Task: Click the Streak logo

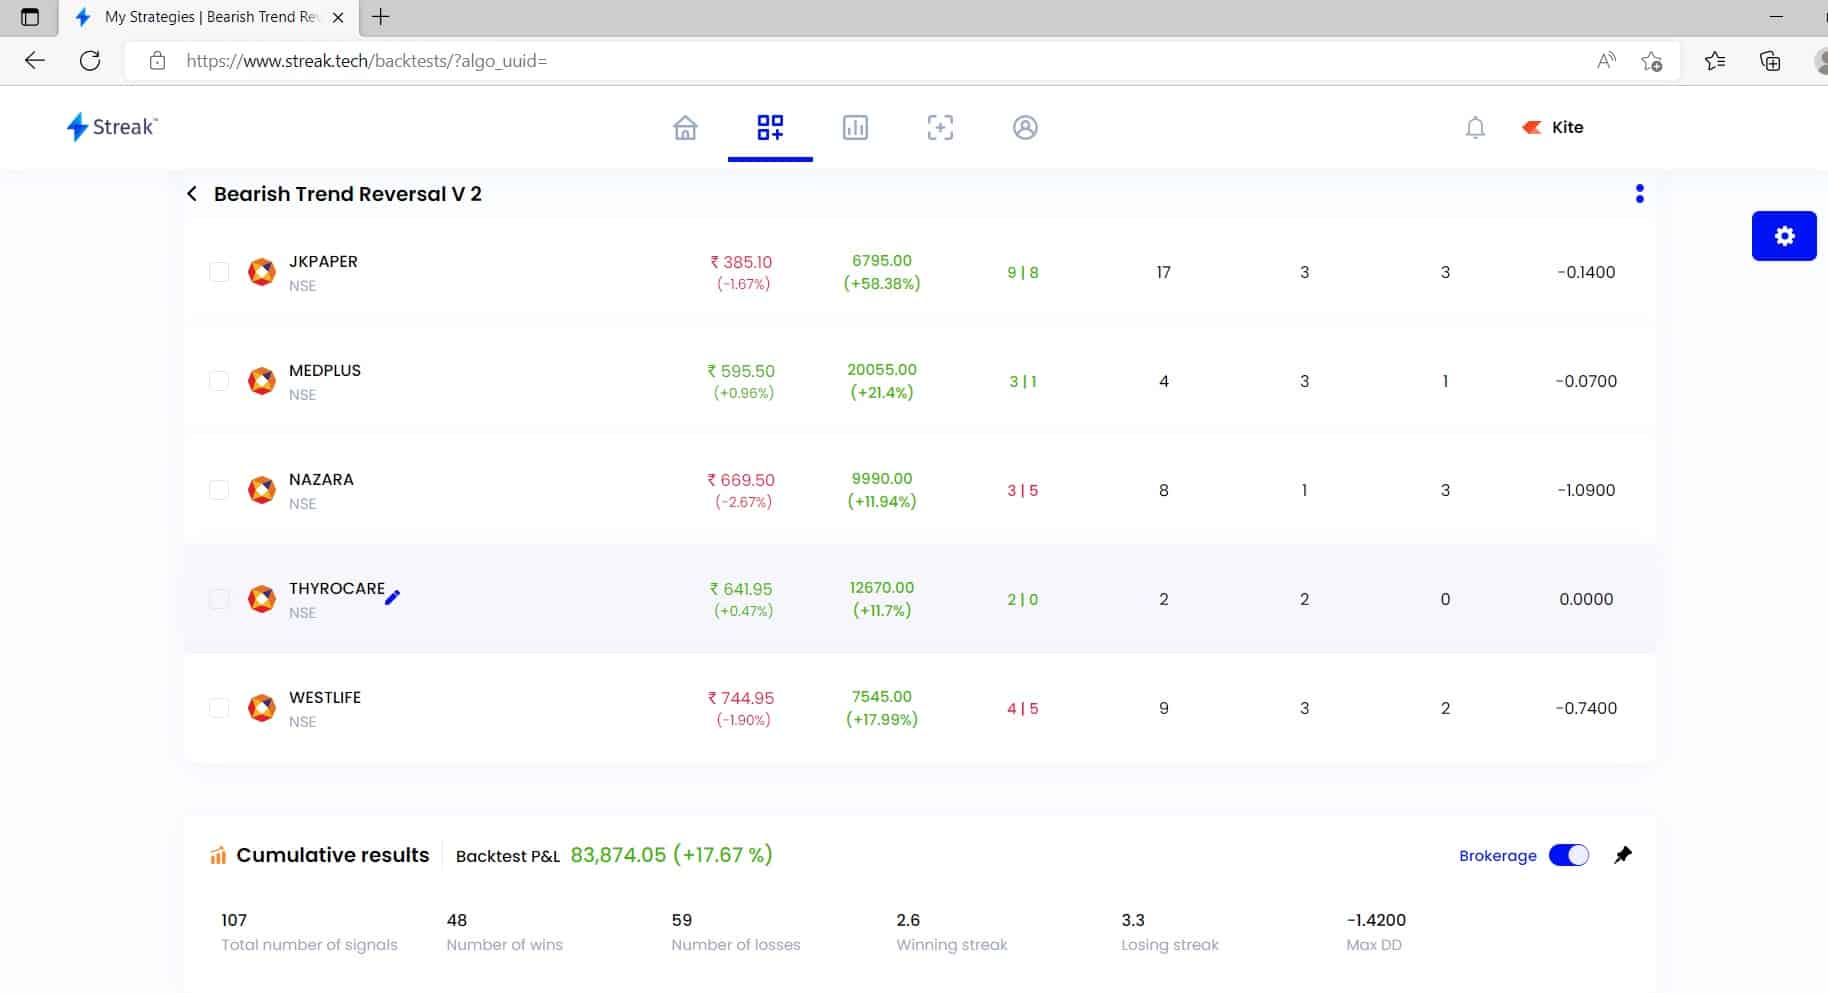Action: coord(110,127)
